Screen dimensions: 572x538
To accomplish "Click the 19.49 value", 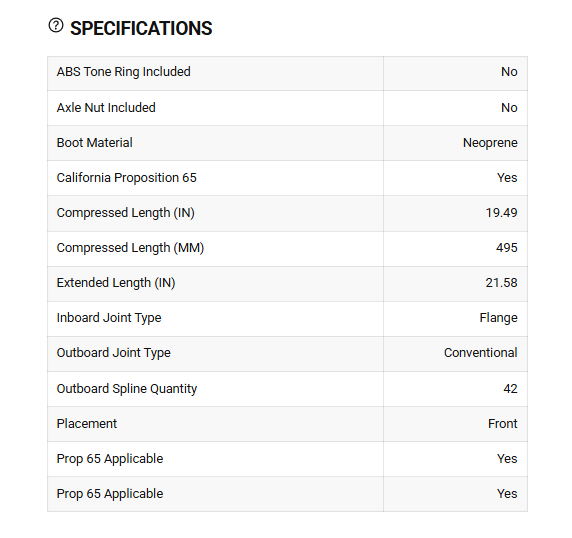I will 501,213.
